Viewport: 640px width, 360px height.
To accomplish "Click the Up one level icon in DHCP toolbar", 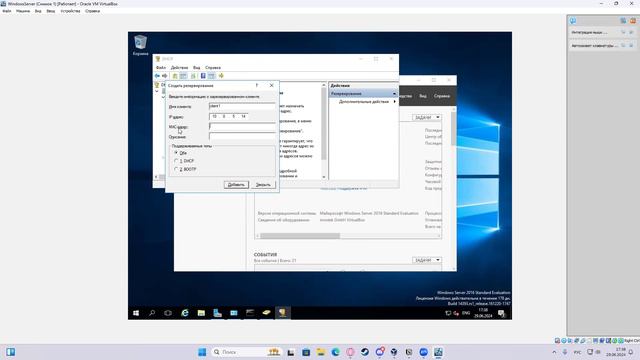I will click(175, 76).
